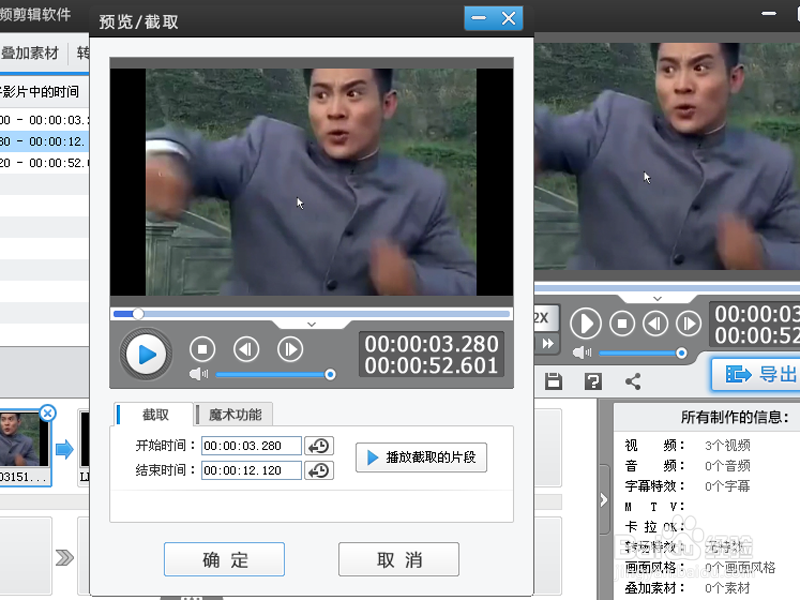The image size is (800, 600).
Task: Click the preview dialog seek bar handle
Action: click(x=138, y=314)
